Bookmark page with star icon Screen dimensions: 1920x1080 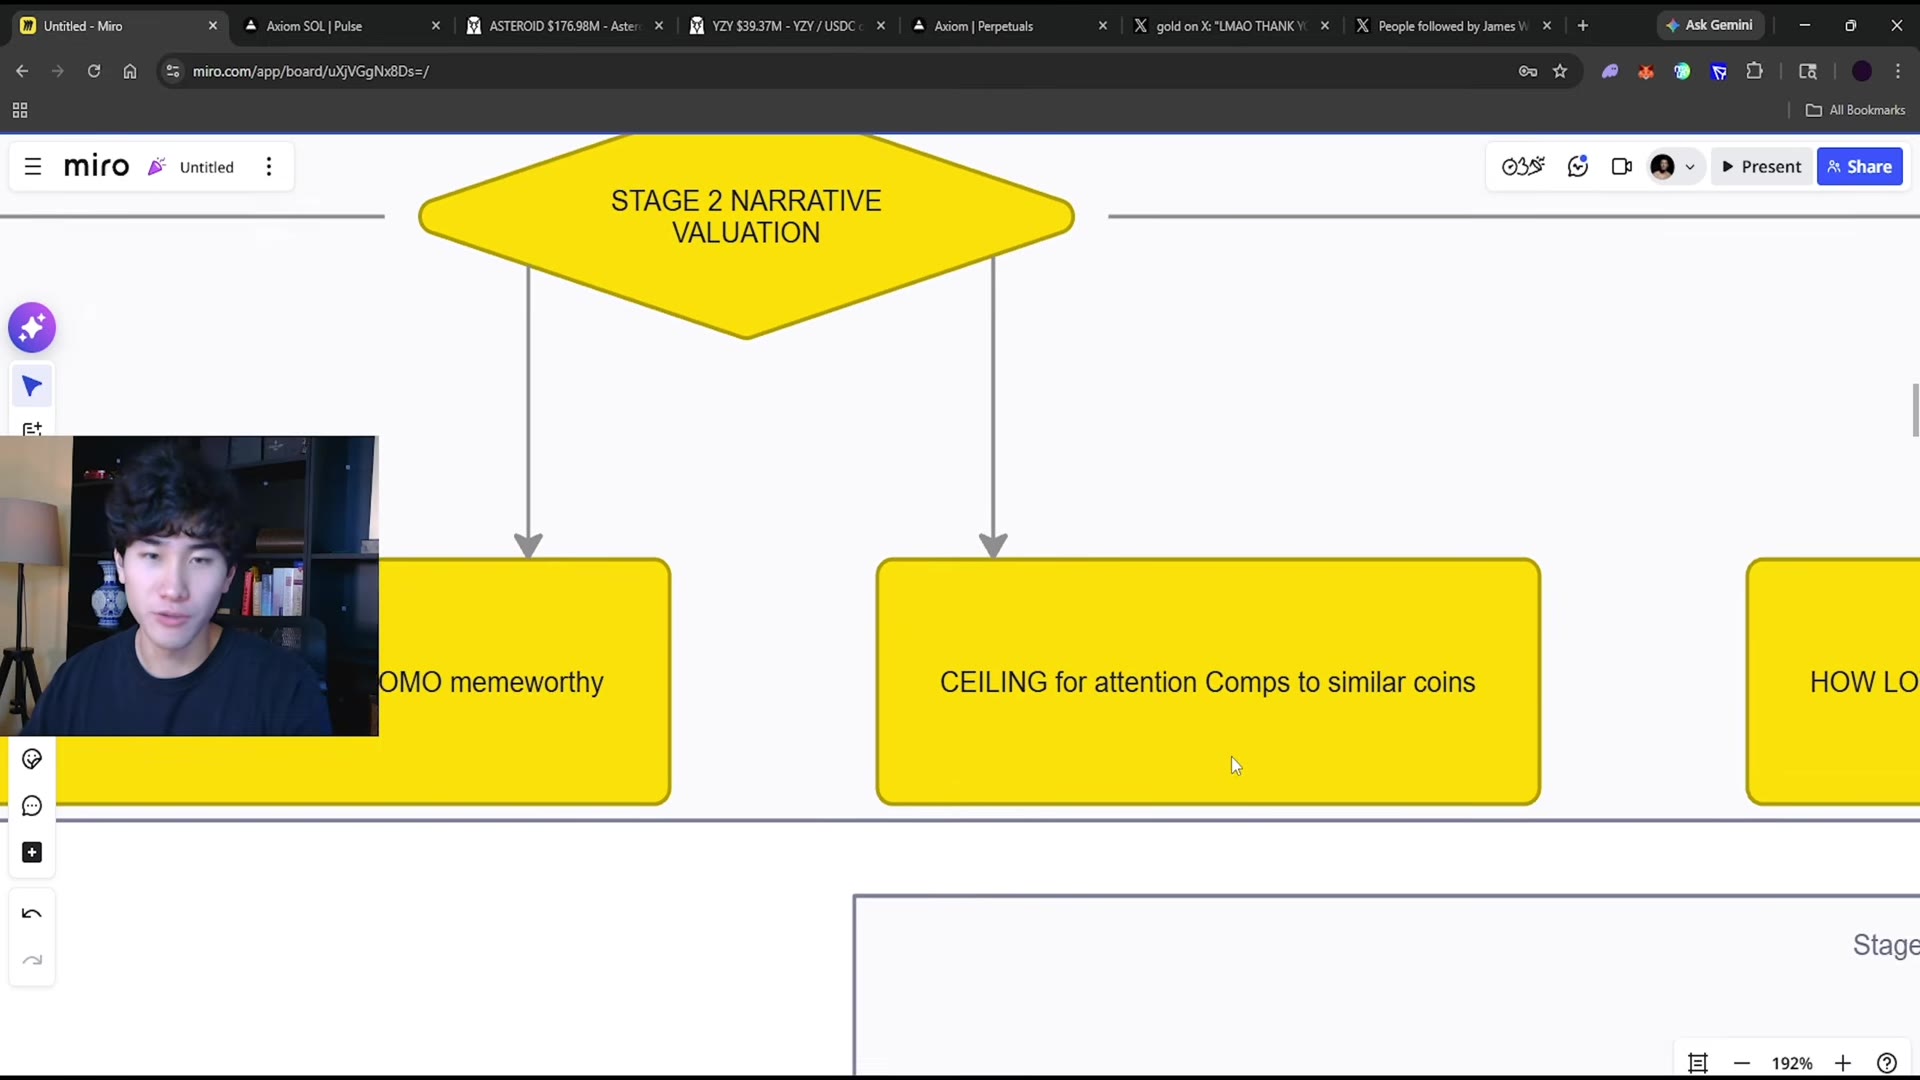(x=1560, y=71)
